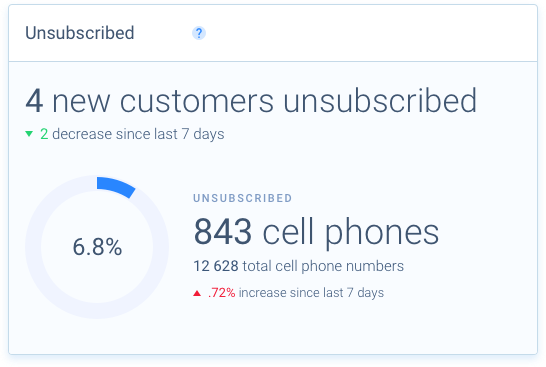Click the green down arrow decrease indicator
This screenshot has width=546, height=367.
coord(29,134)
